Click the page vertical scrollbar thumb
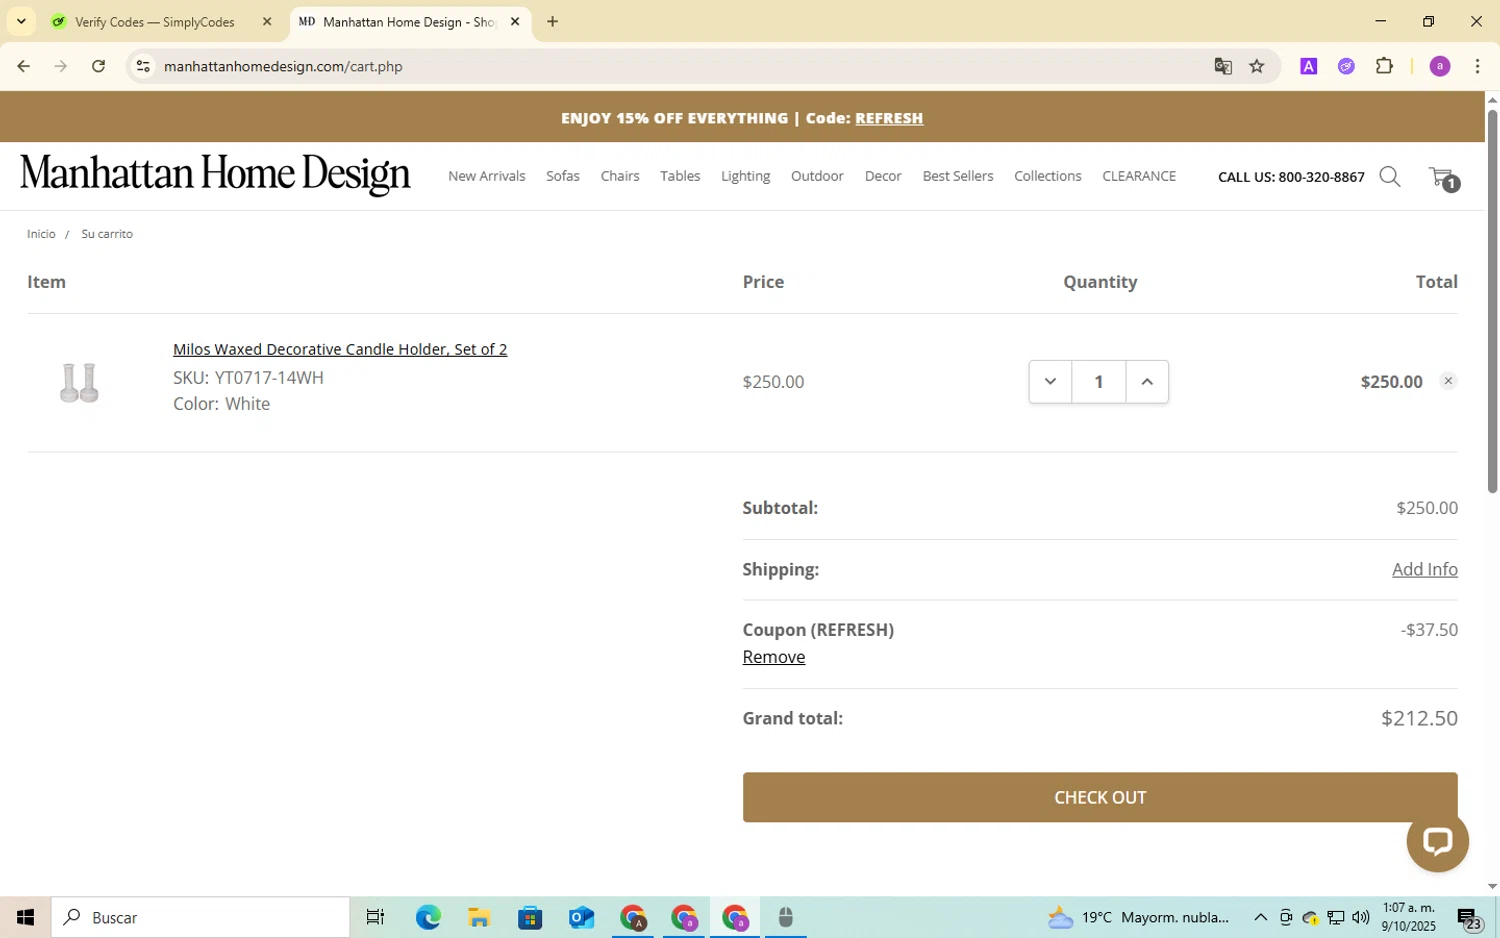This screenshot has width=1500, height=938. pyautogui.click(x=1492, y=300)
